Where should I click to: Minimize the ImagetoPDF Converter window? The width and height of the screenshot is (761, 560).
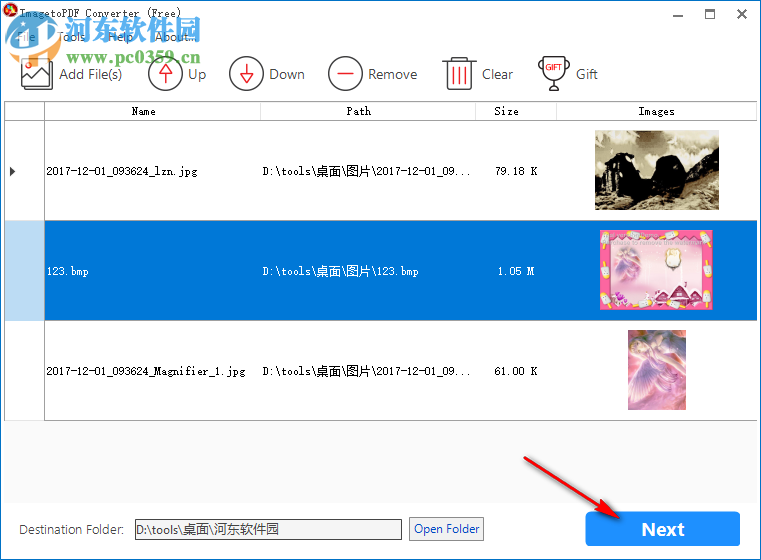pyautogui.click(x=678, y=15)
